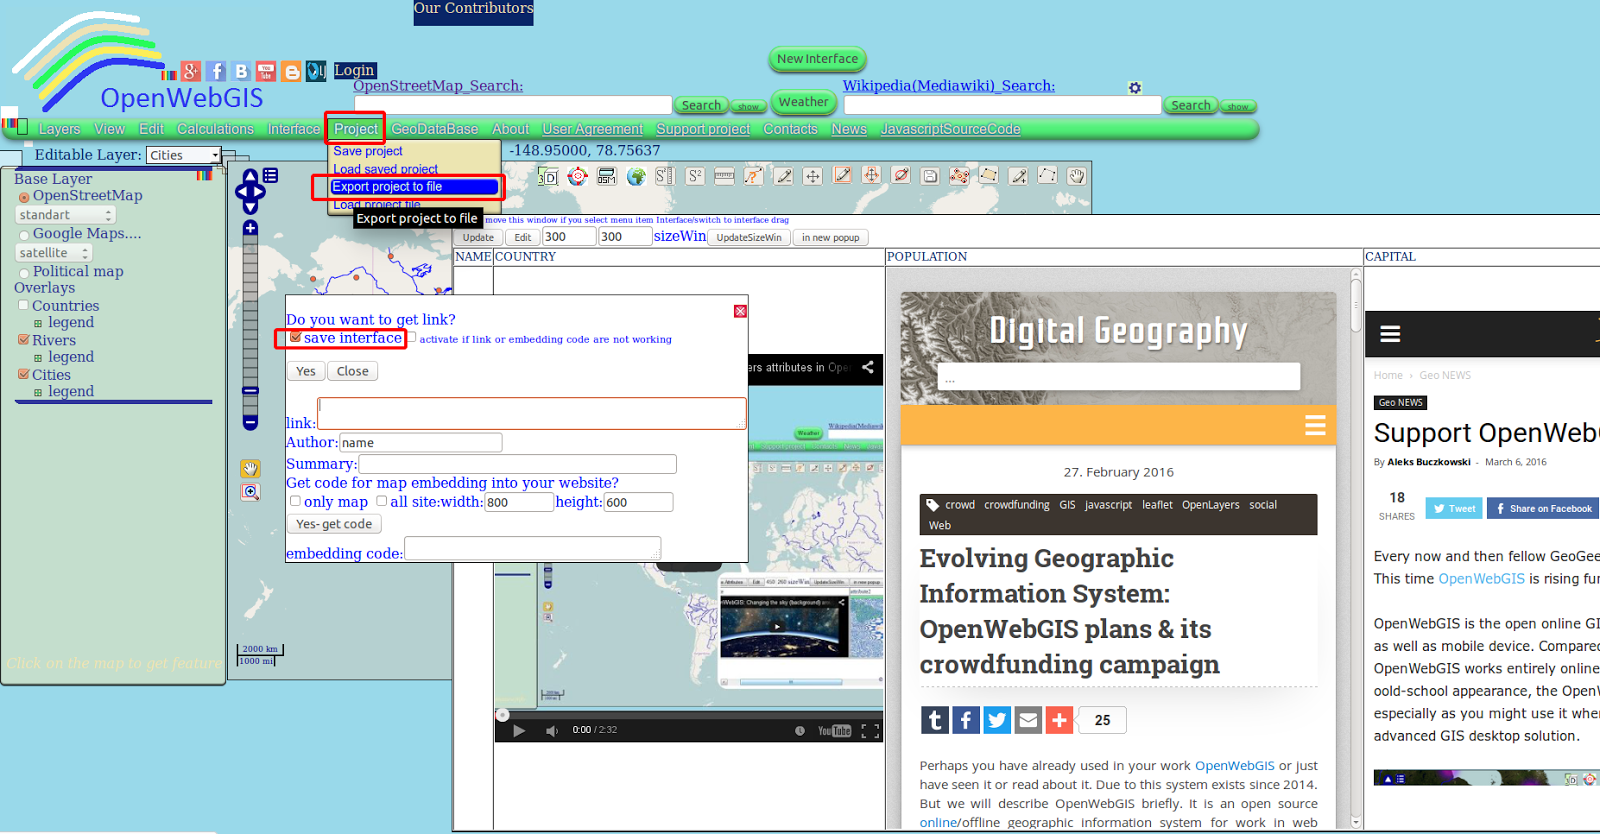Click the video progress bar

pyautogui.click(x=689, y=714)
